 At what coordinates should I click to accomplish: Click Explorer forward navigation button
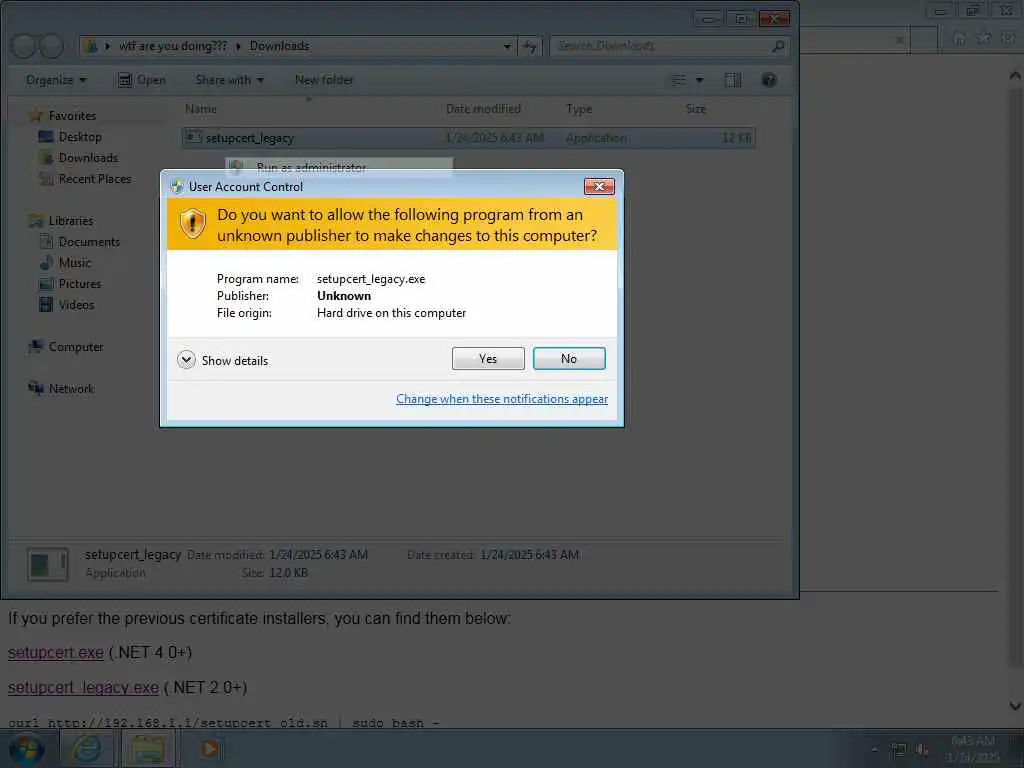52,46
